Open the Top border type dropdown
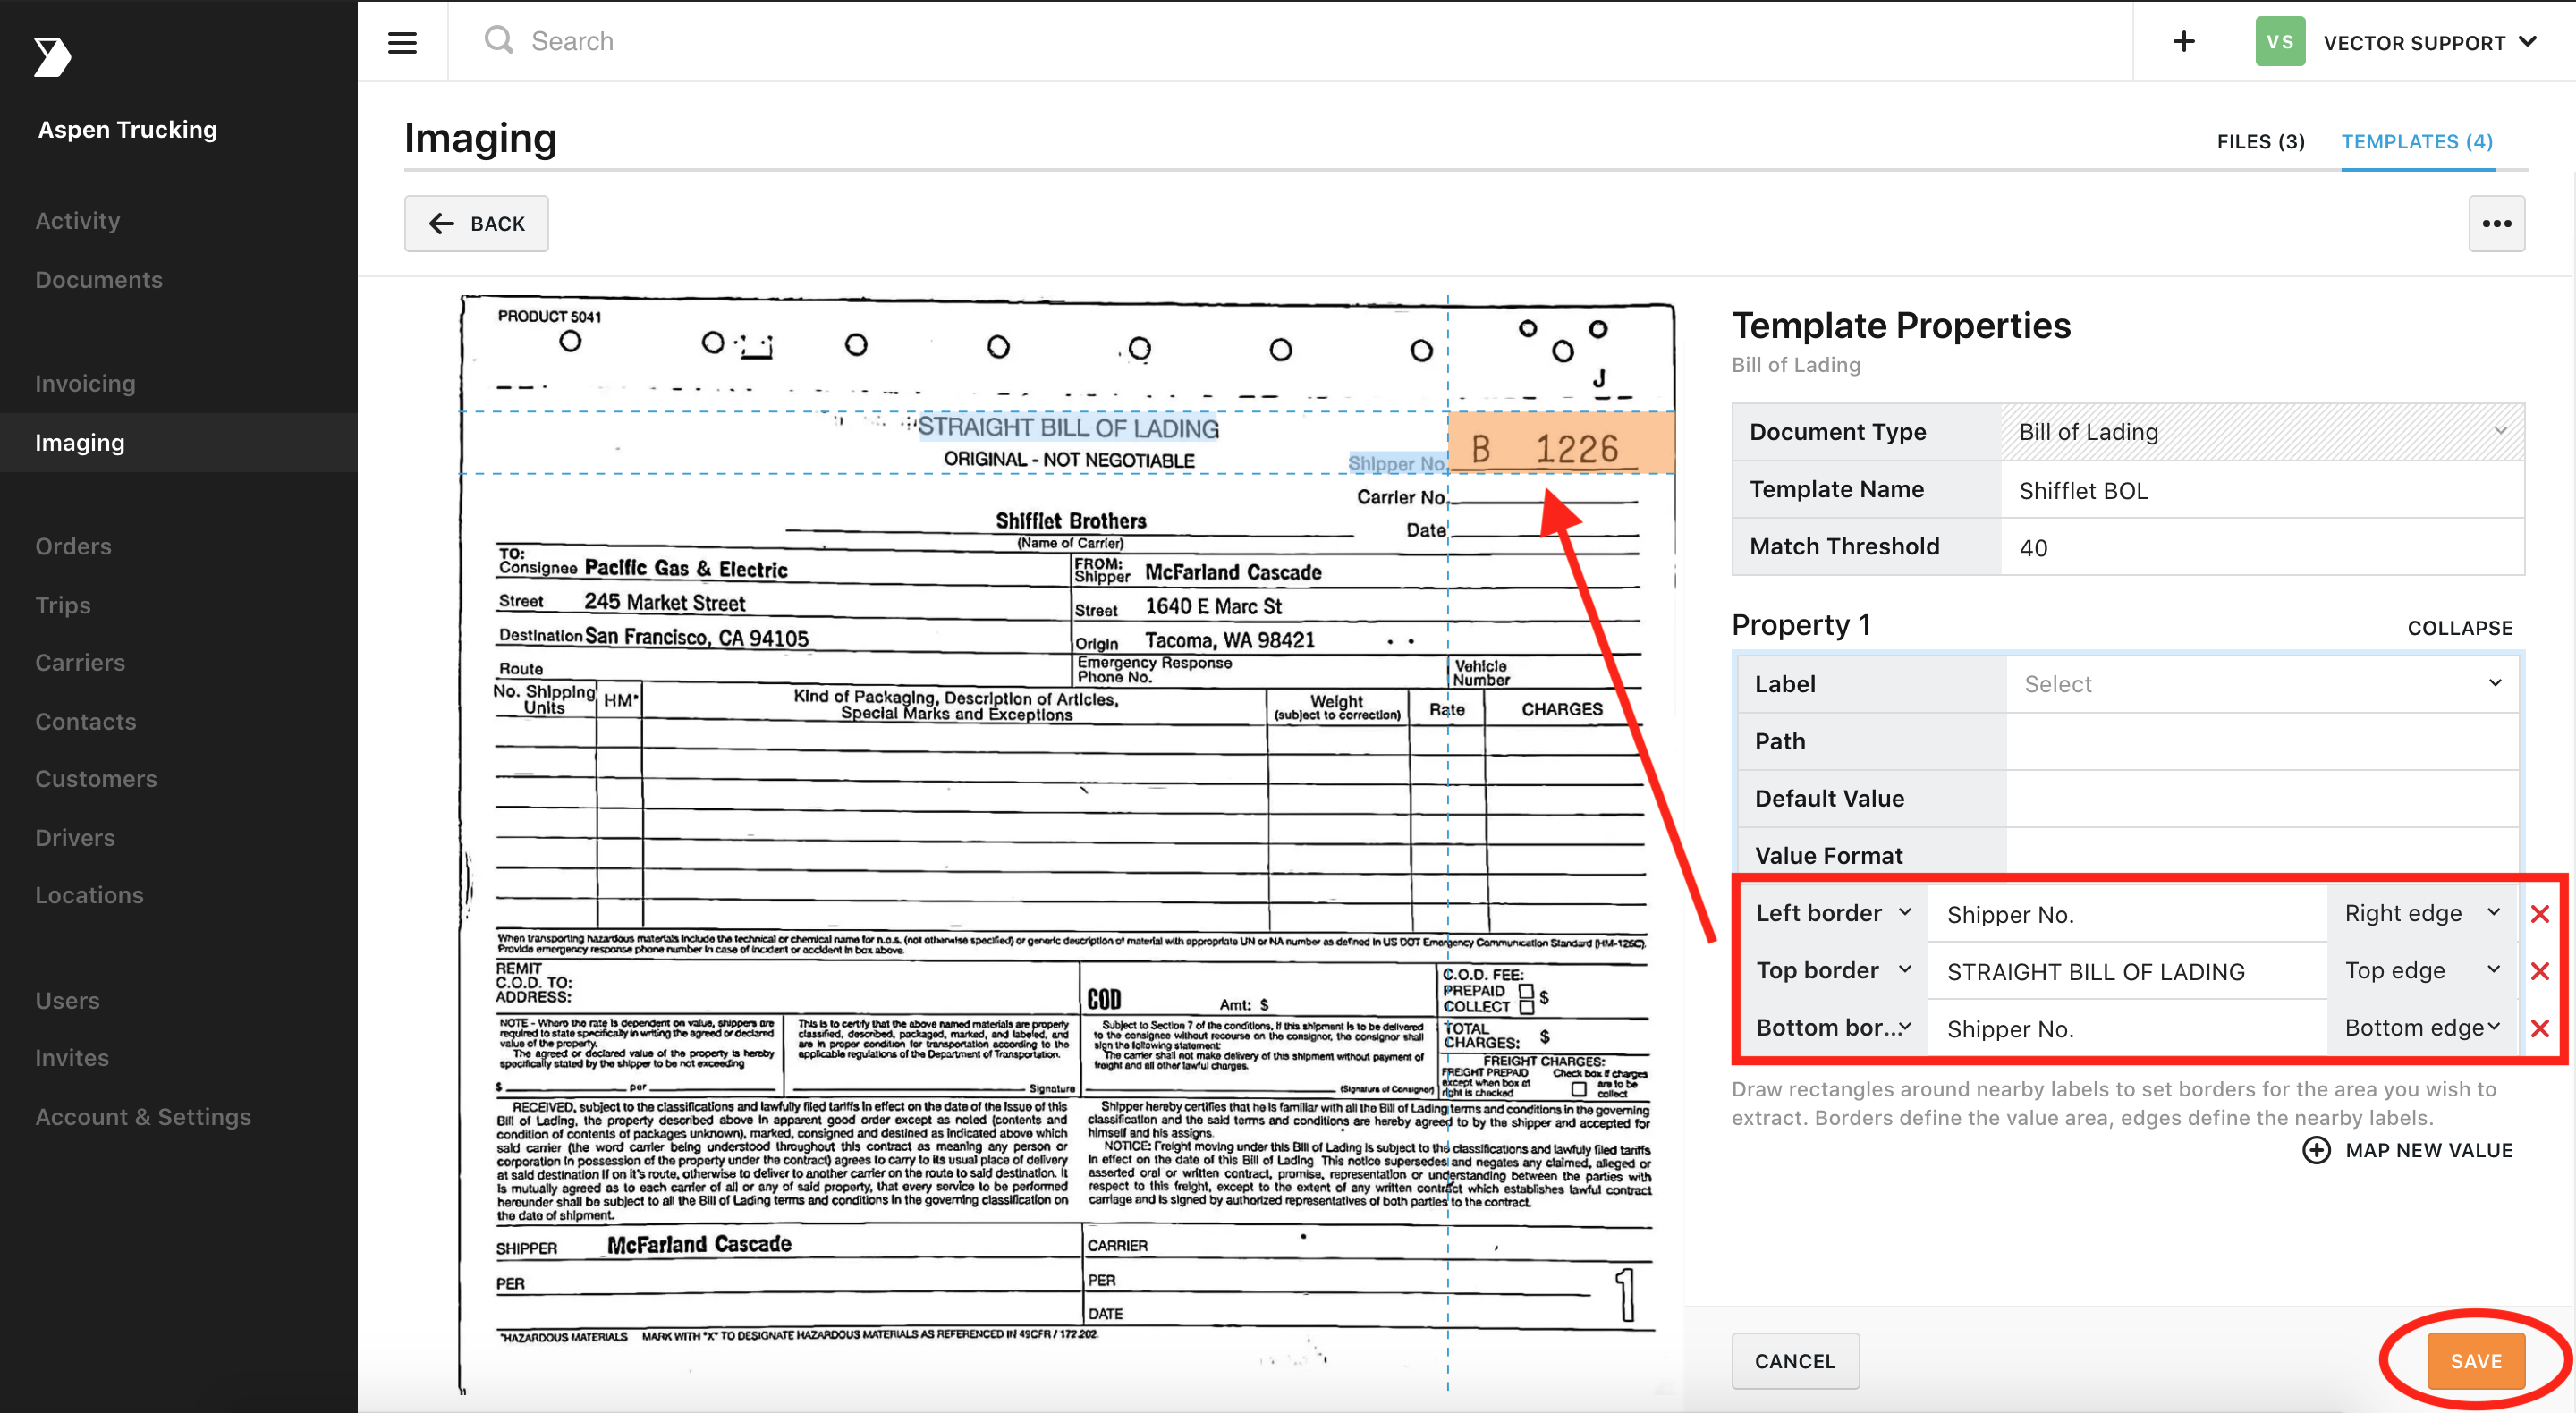This screenshot has height=1413, width=2576. click(1834, 970)
